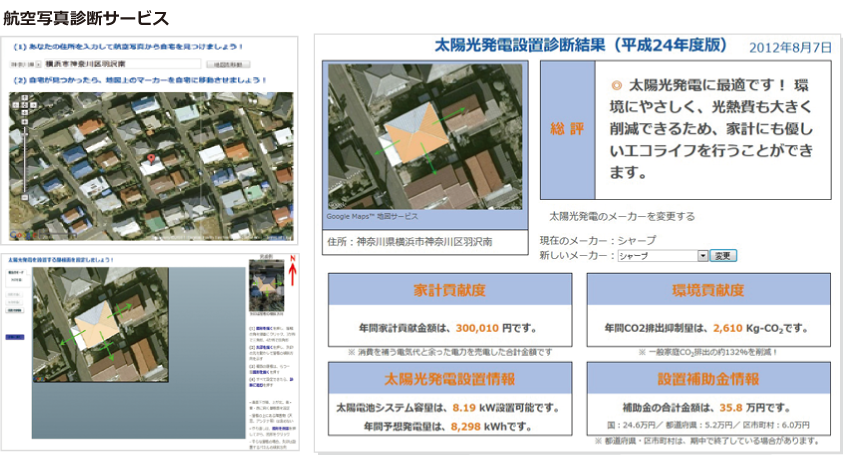Click the 300,010 yen household contribution value
This screenshot has height=465, width=843.
click(x=477, y=328)
